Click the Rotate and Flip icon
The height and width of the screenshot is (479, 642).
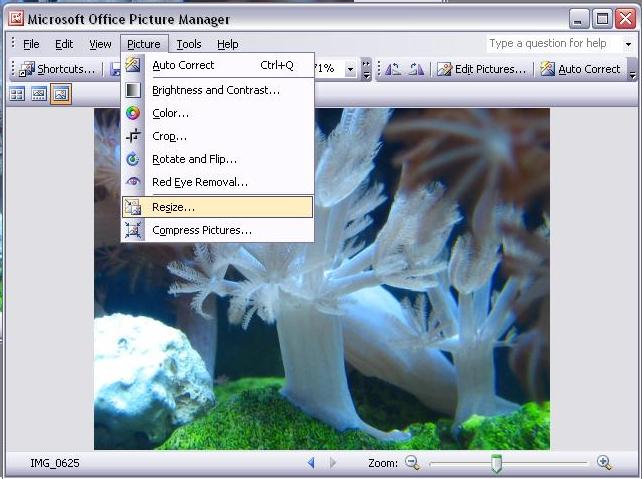coord(133,159)
